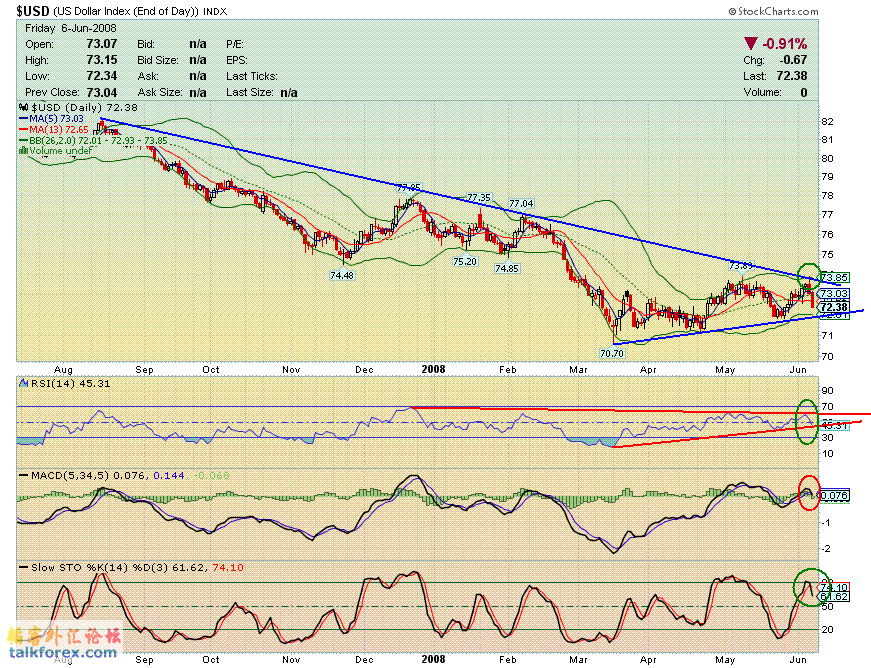Click the small chart icon beside RSI(14)
This screenshot has height=668, width=871.
pos(23,383)
